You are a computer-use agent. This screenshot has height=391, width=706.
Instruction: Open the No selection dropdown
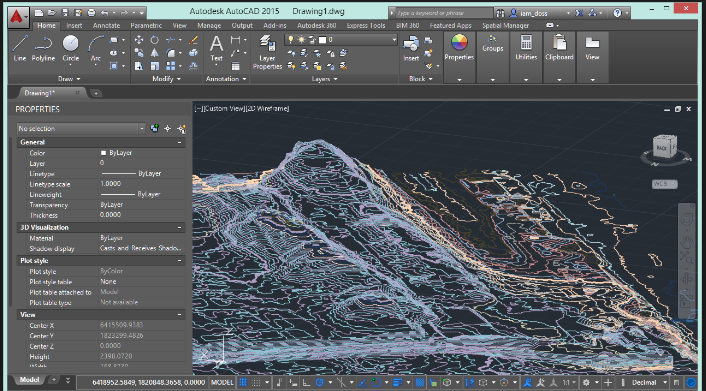coord(81,129)
